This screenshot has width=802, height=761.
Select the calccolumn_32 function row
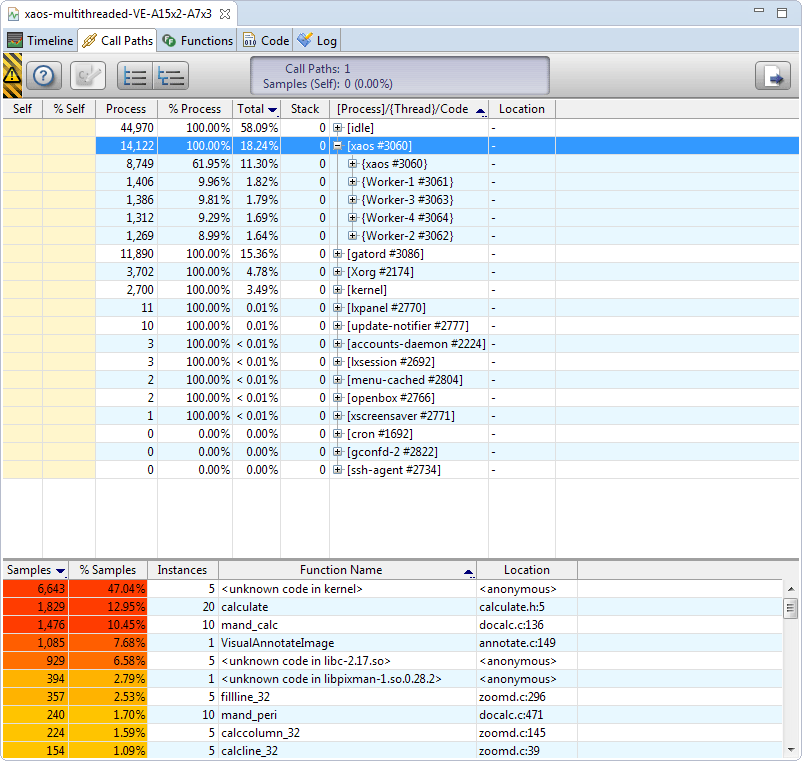(392, 733)
